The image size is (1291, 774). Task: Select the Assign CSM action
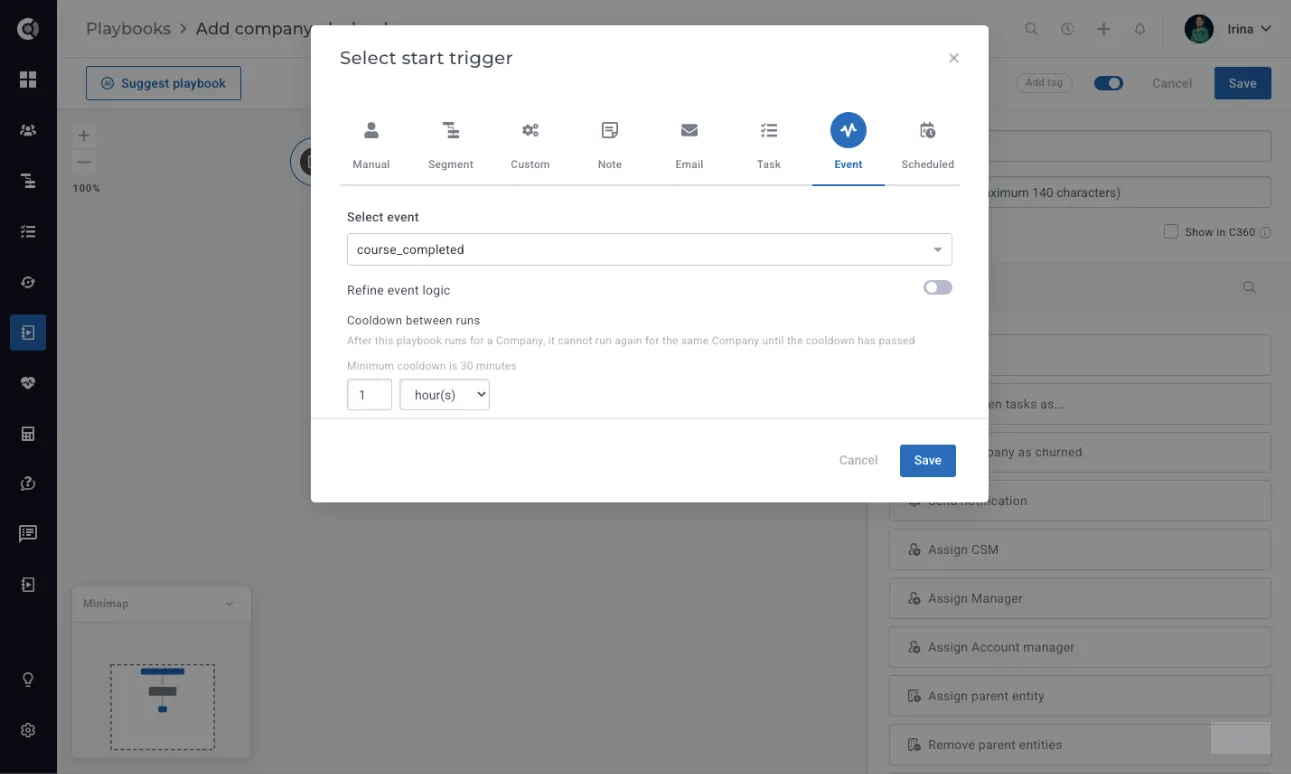pos(1080,549)
